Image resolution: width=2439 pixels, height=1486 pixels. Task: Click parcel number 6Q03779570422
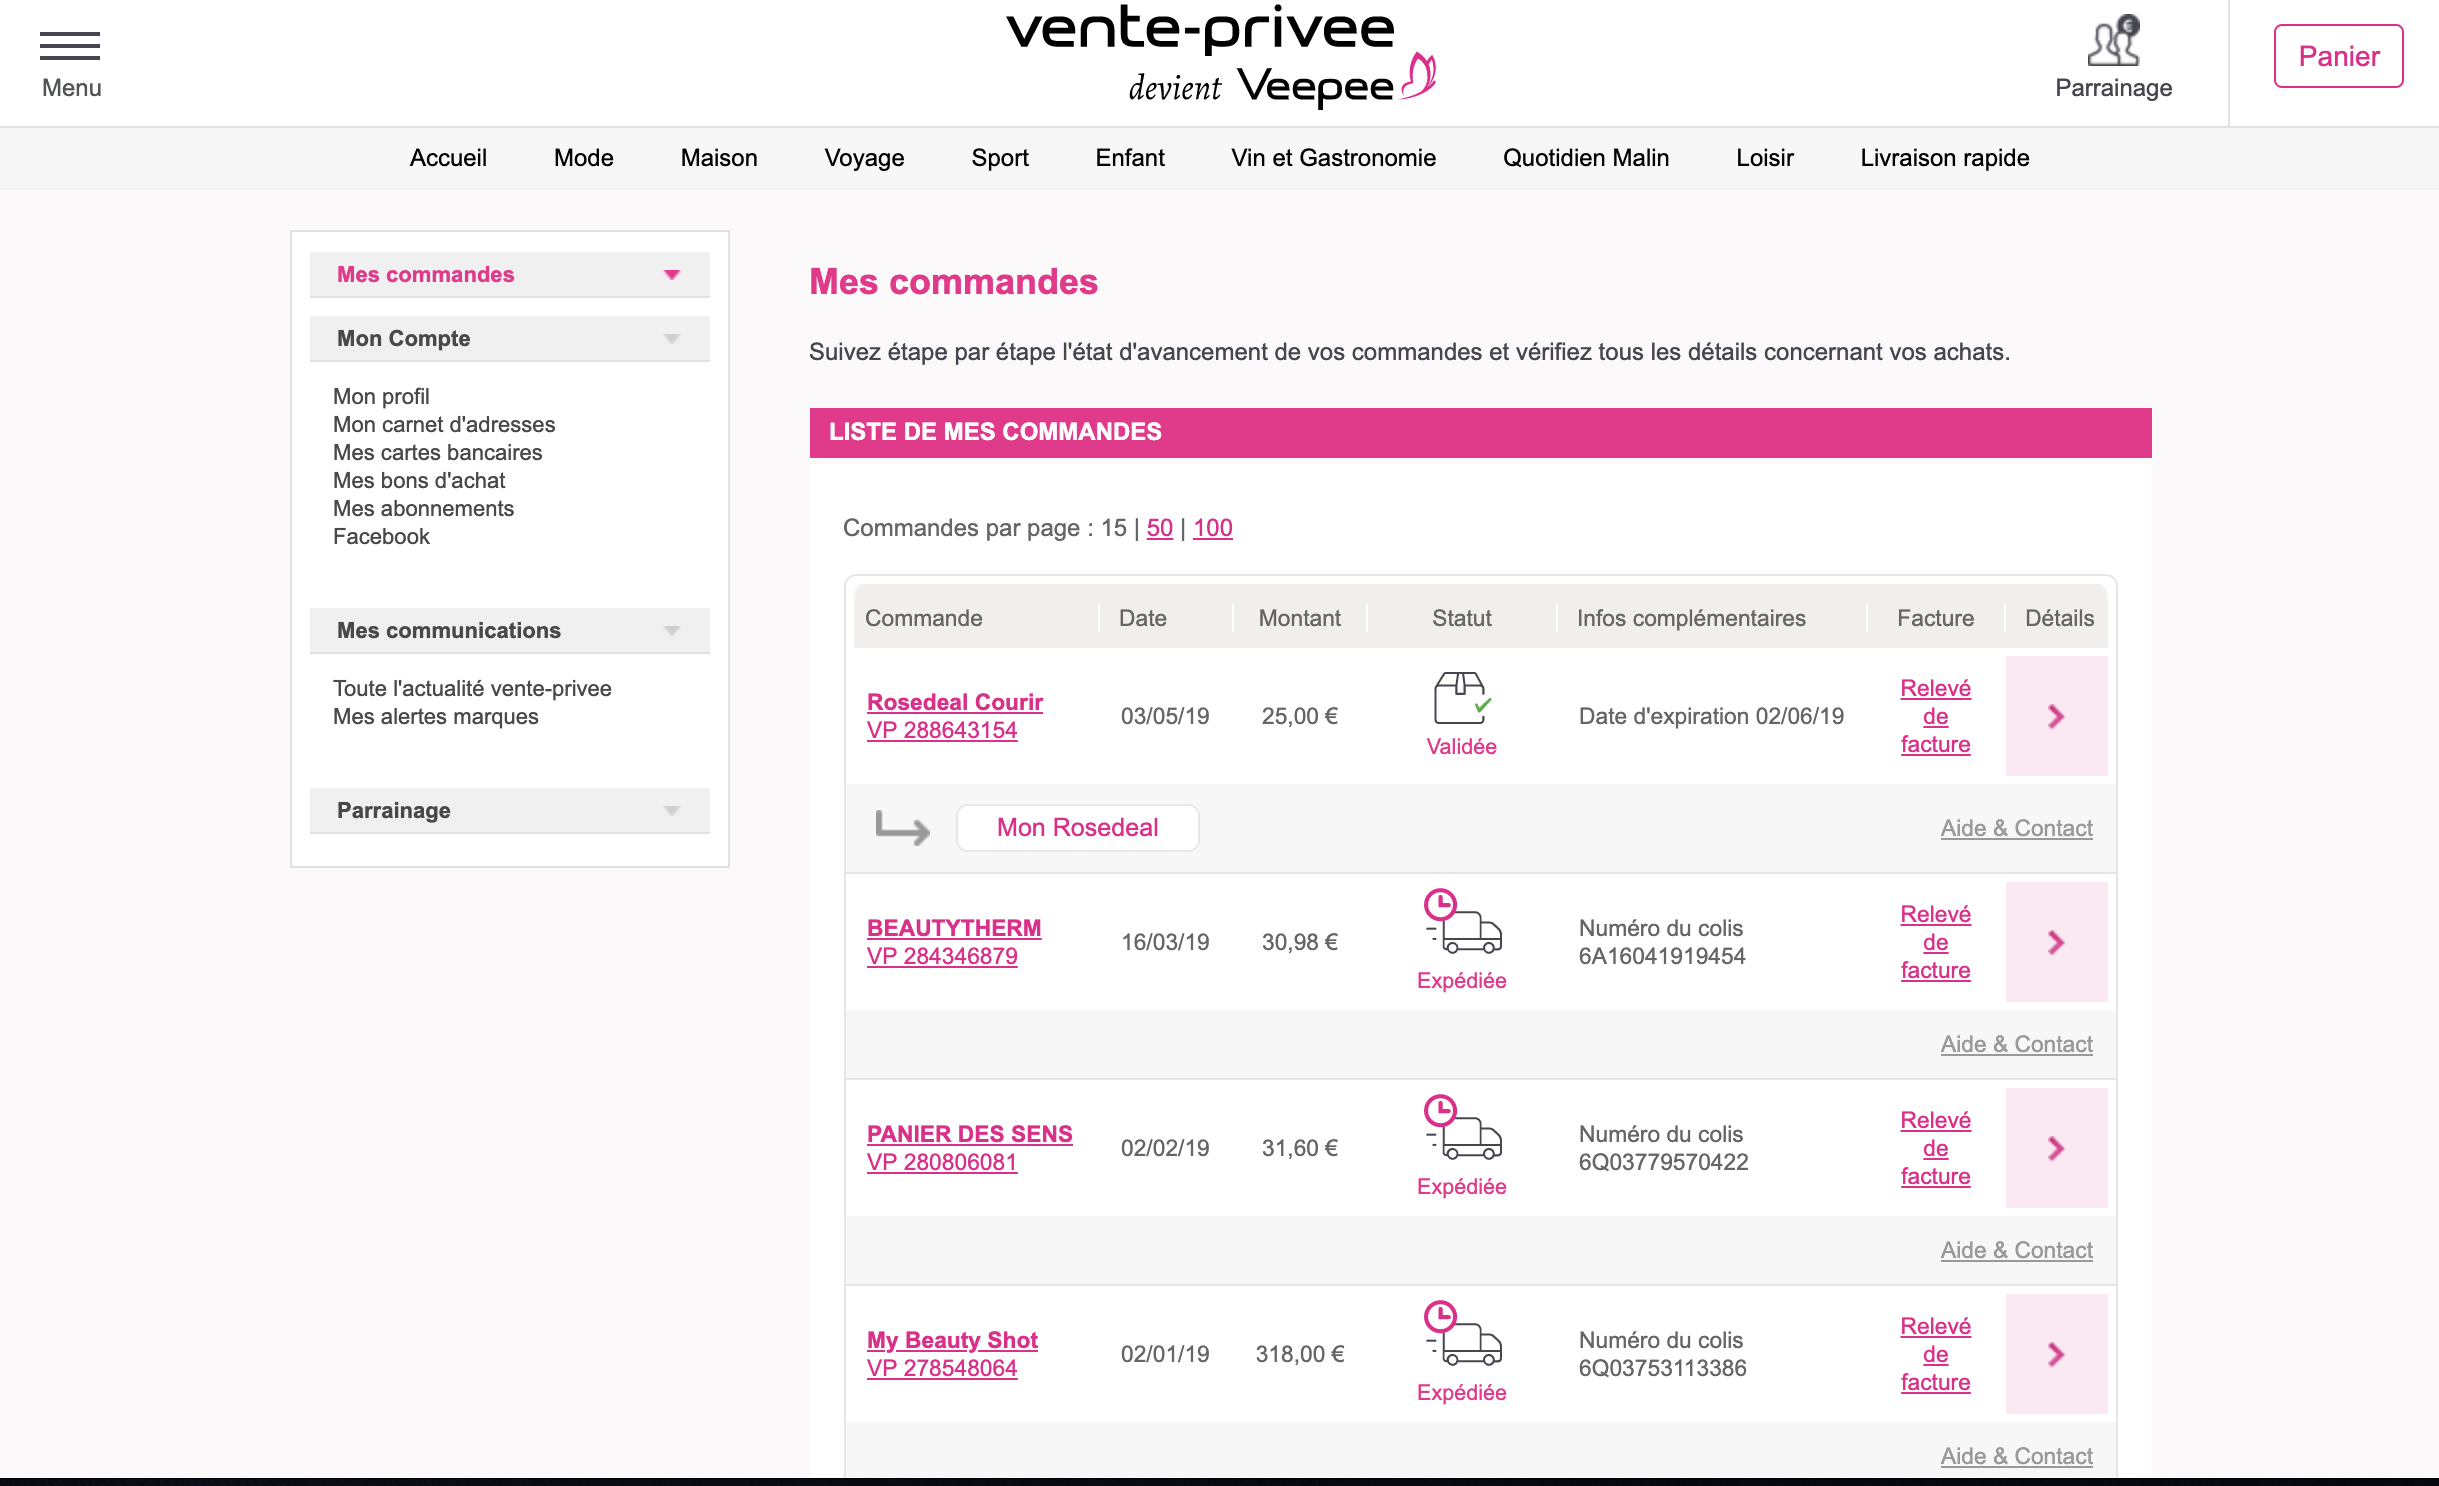point(1663,1162)
